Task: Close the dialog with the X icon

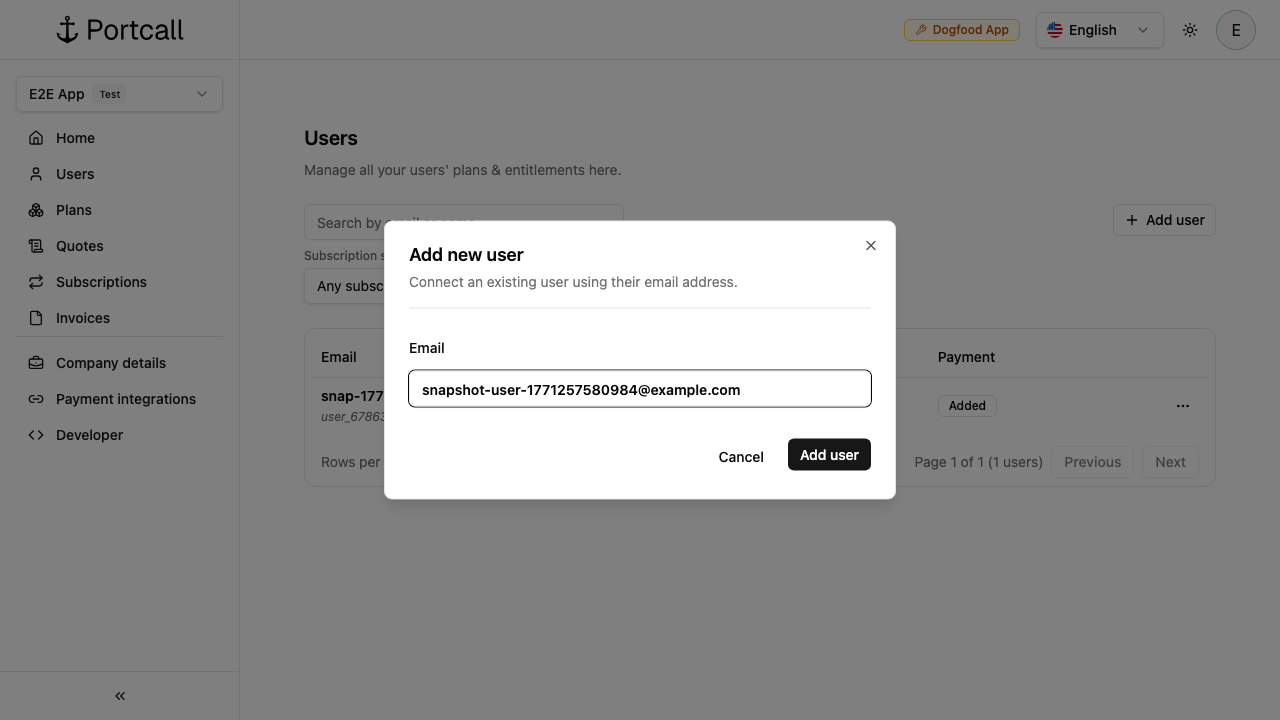Action: [871, 245]
